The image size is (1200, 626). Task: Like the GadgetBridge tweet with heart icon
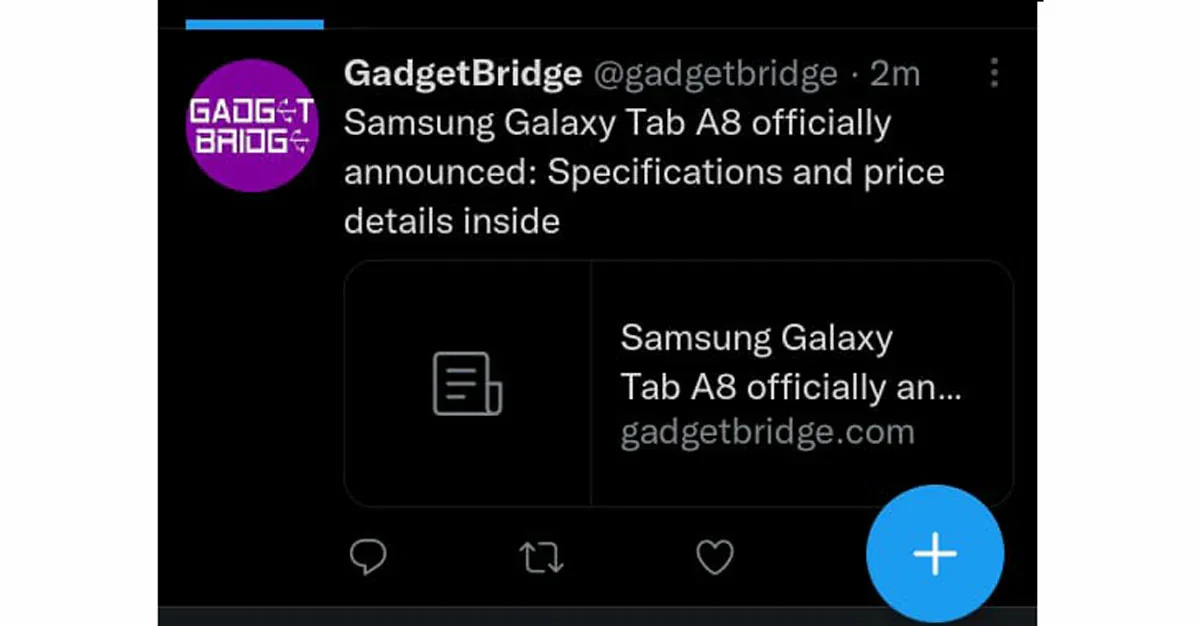715,558
